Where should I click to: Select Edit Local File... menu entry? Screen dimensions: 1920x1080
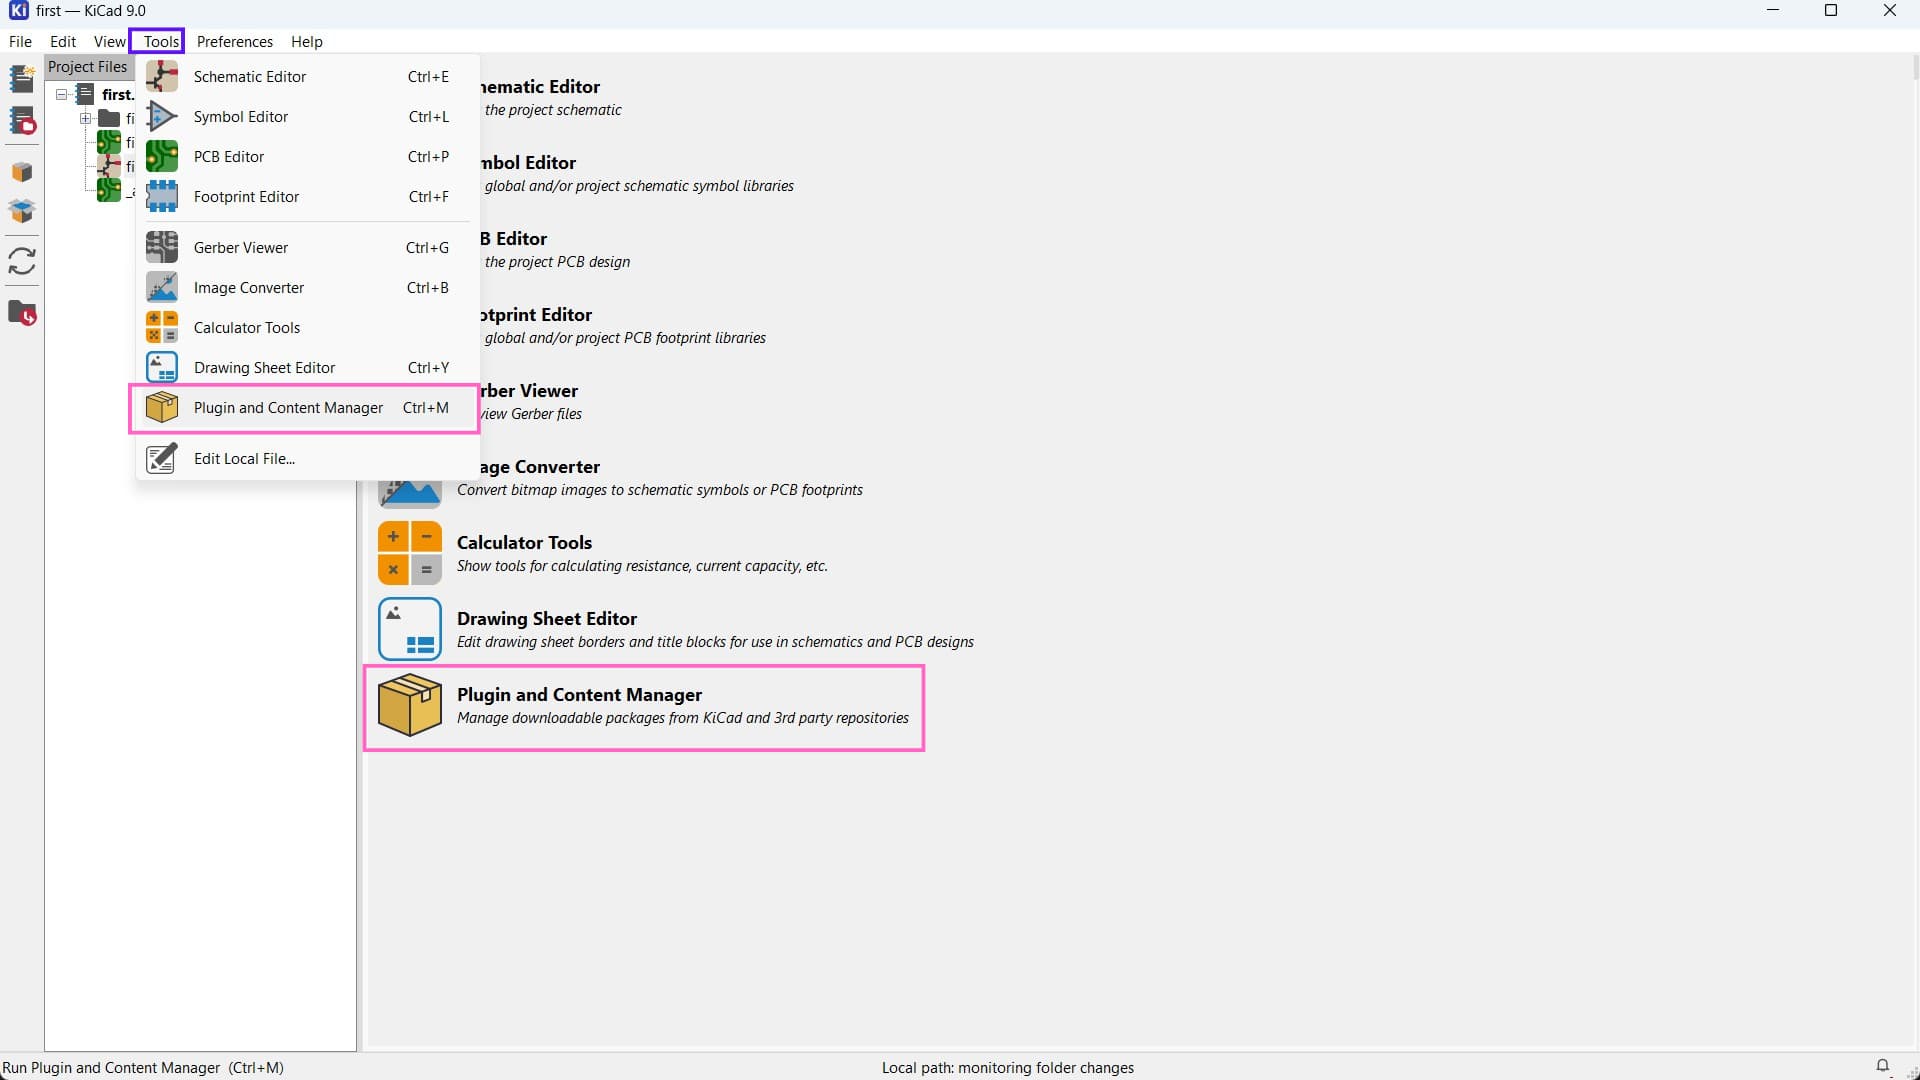244,459
